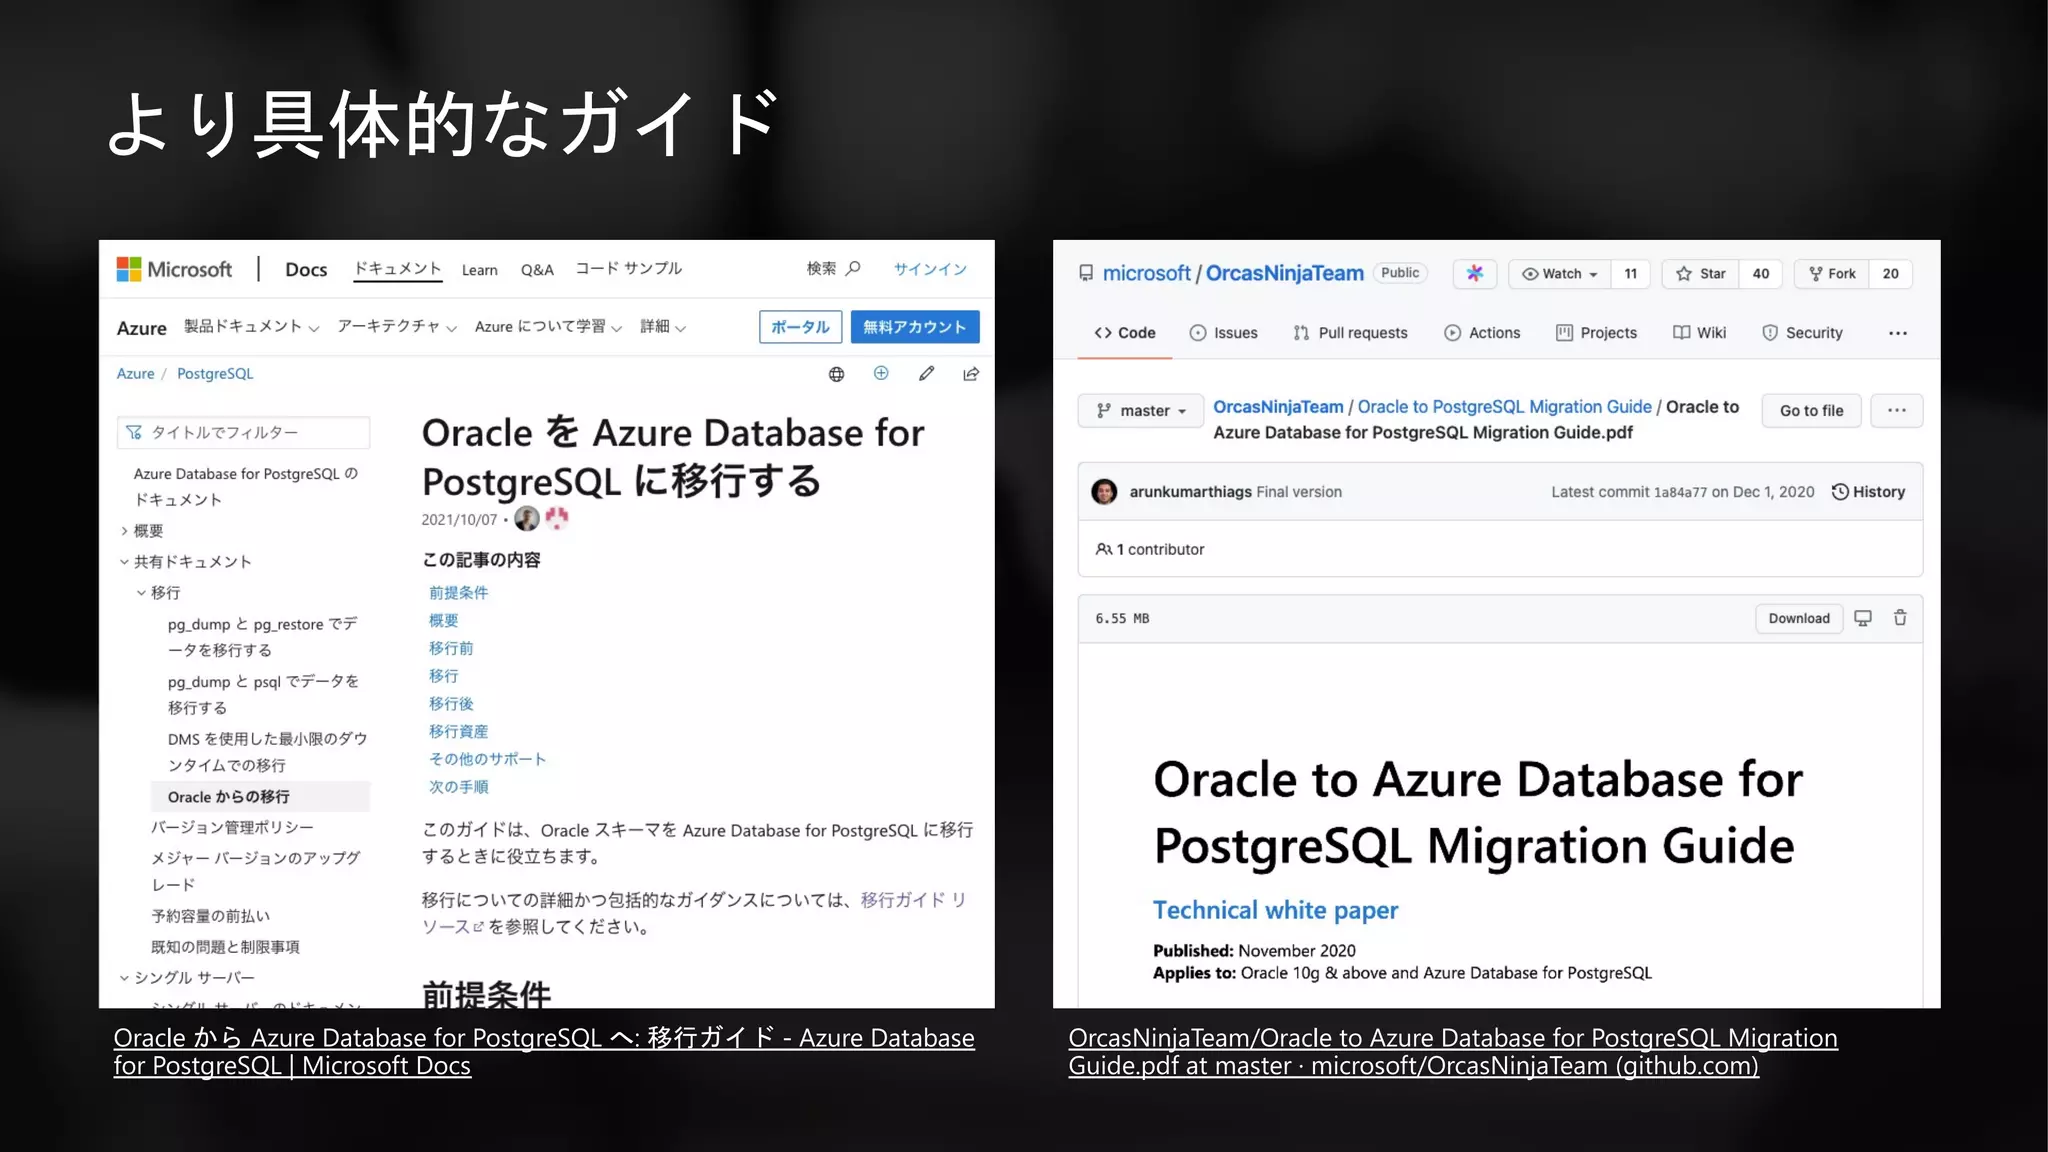Click the arunkumarthiags avatar
The image size is (2048, 1152).
[1104, 492]
